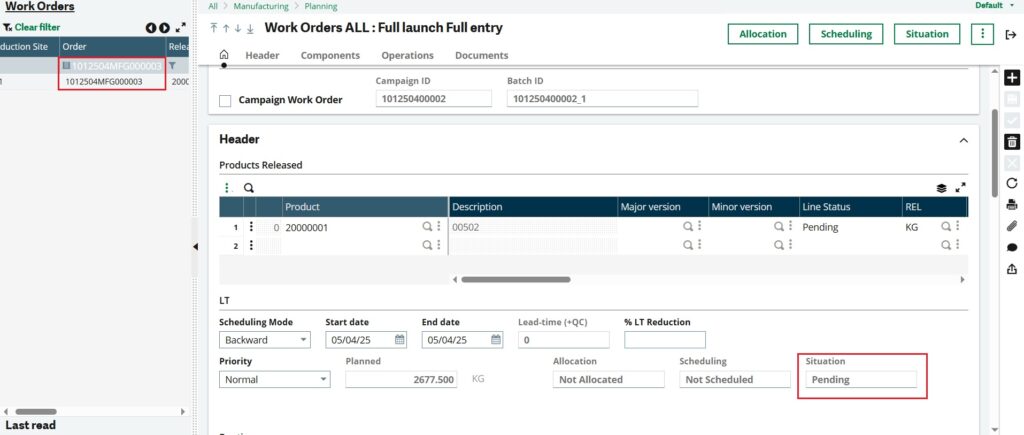
Task: Open the Start date calendar picker
Action: point(400,340)
